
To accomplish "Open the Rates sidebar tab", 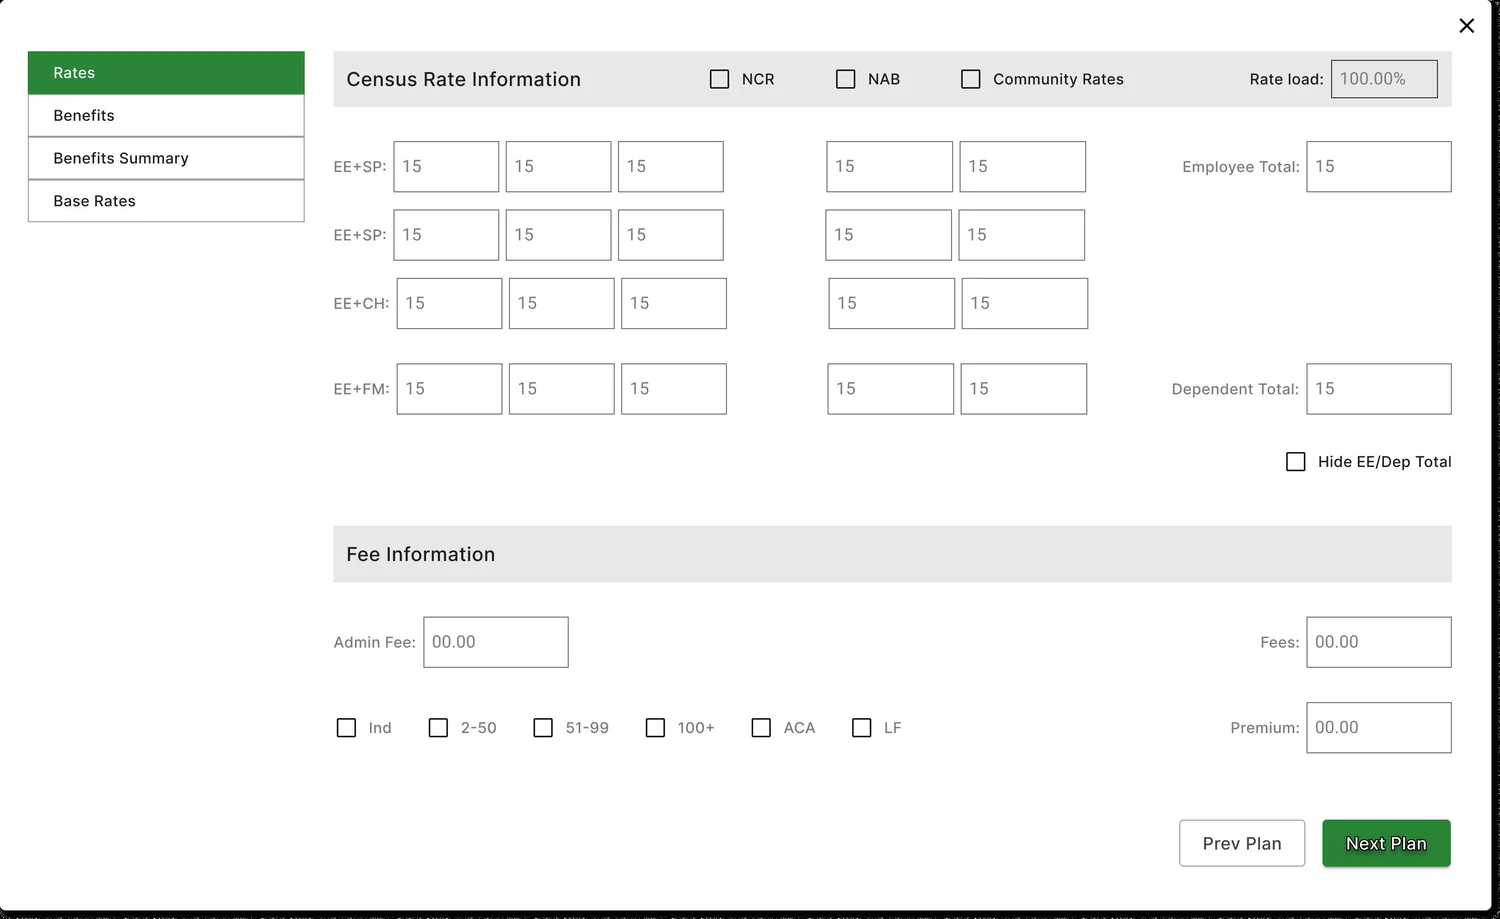I will pos(166,73).
